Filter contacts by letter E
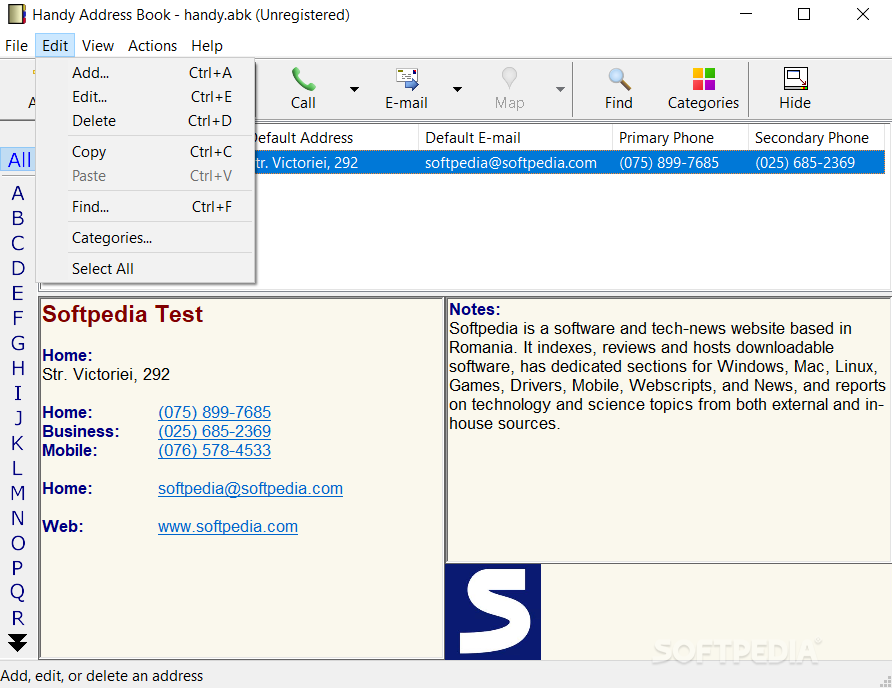This screenshot has height=688, width=892. click(x=18, y=294)
